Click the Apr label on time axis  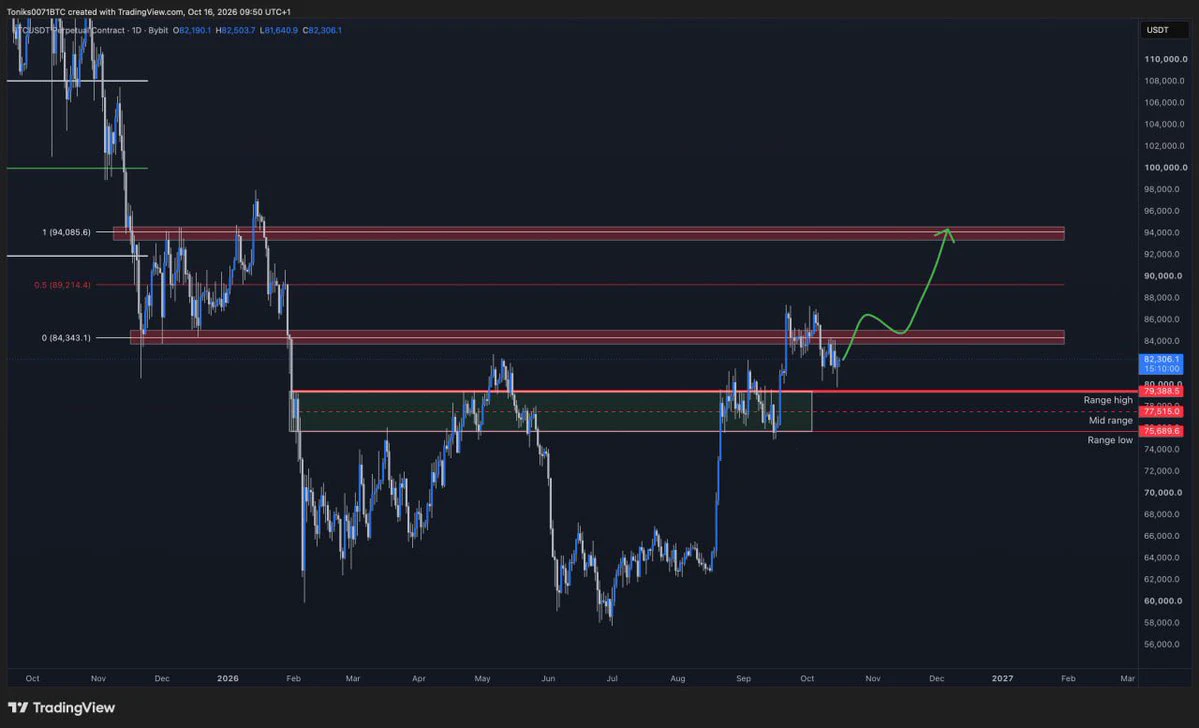(418, 678)
